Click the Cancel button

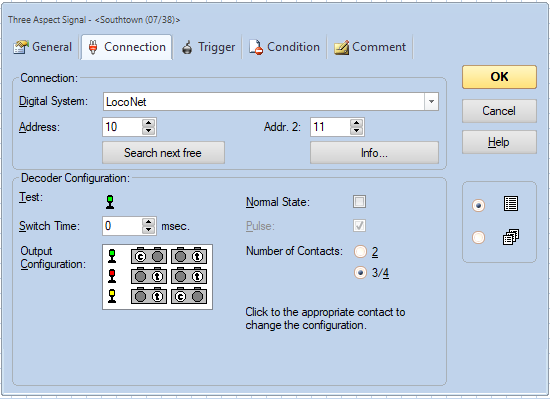point(499,111)
